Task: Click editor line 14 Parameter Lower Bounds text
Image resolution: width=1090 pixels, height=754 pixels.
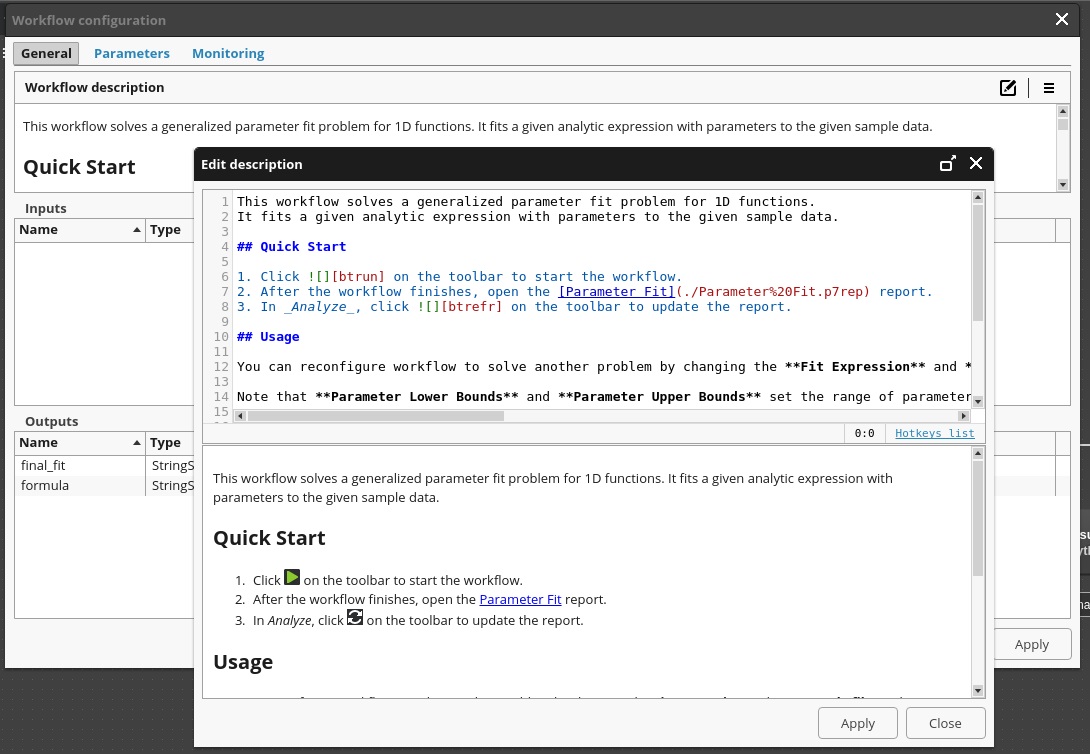Action: click(x=417, y=397)
